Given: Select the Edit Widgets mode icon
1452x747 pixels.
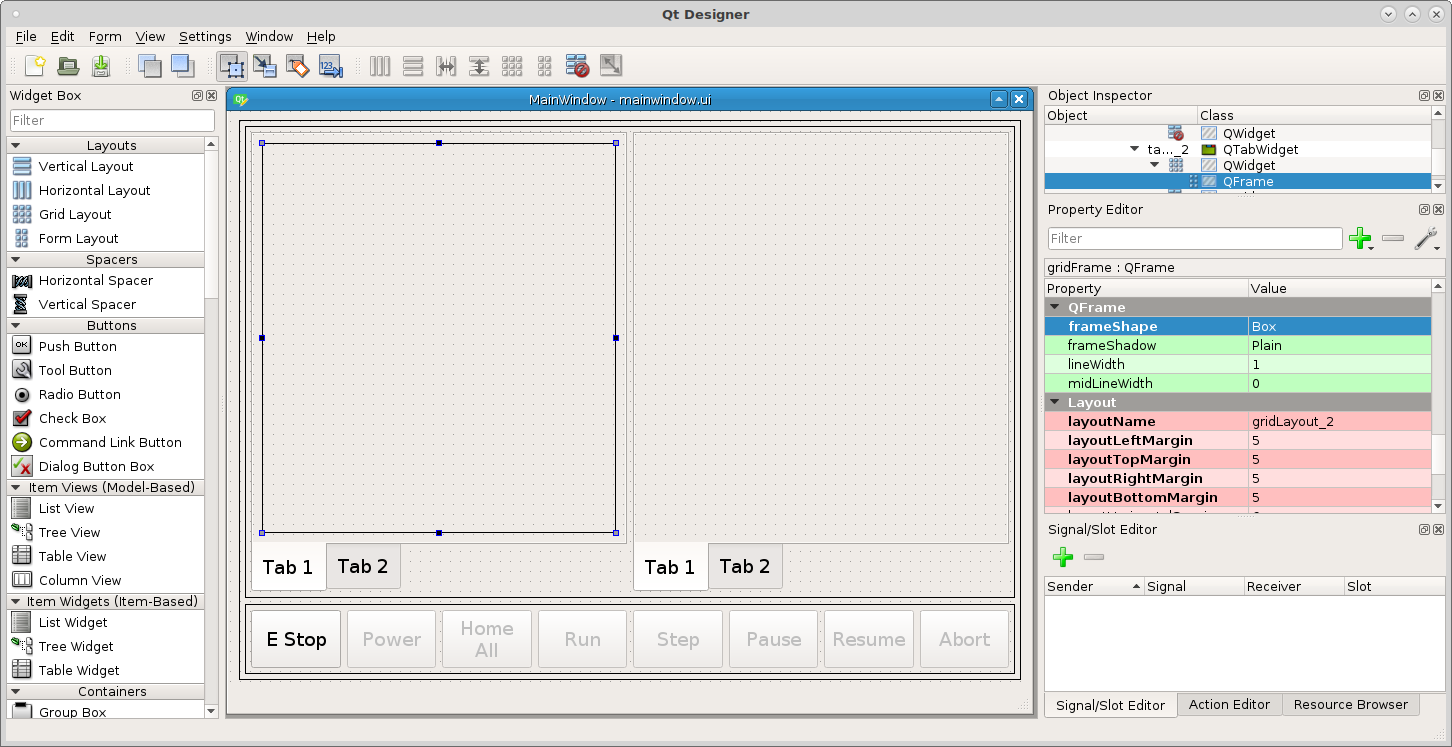Looking at the screenshot, I should coord(232,66).
